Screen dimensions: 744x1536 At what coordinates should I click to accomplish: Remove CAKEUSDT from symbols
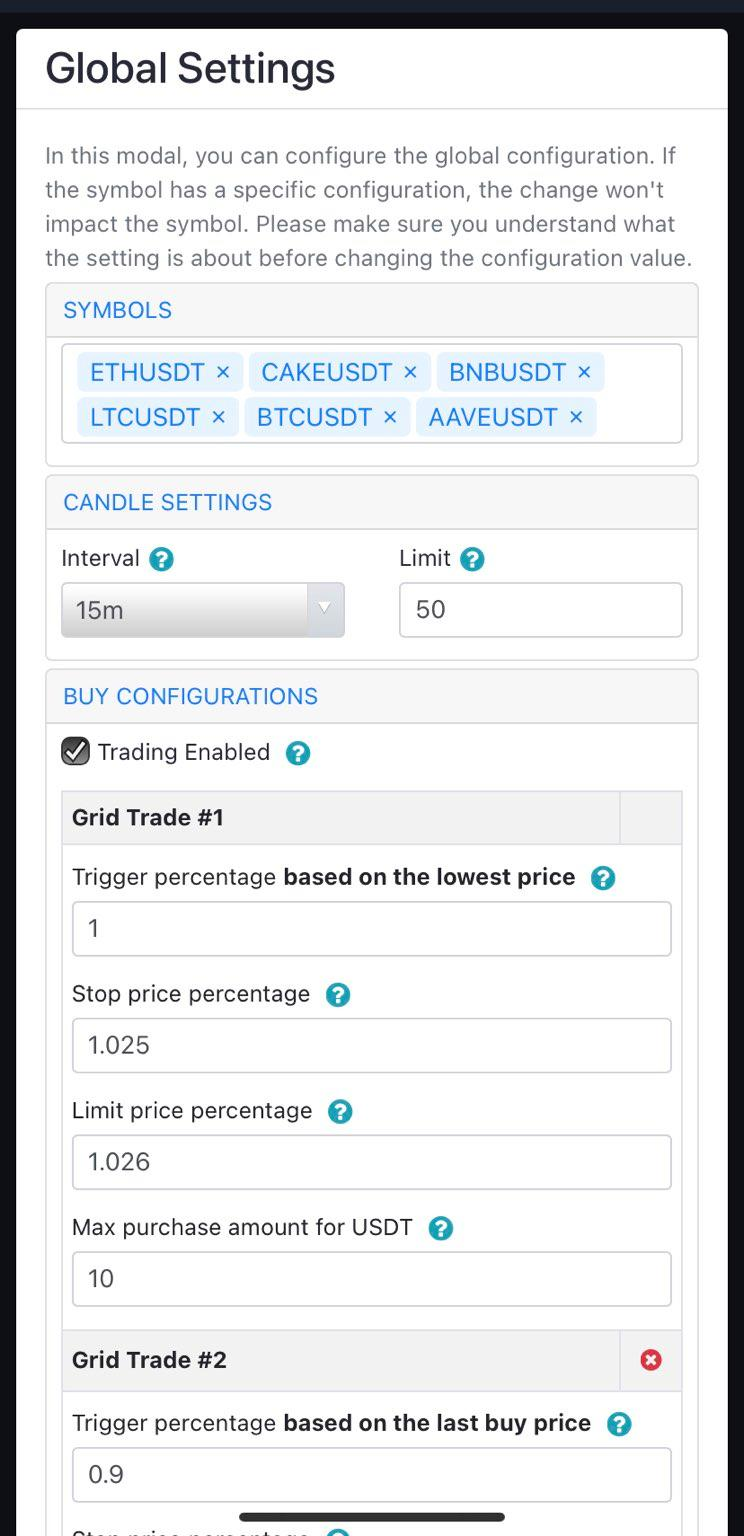click(410, 372)
